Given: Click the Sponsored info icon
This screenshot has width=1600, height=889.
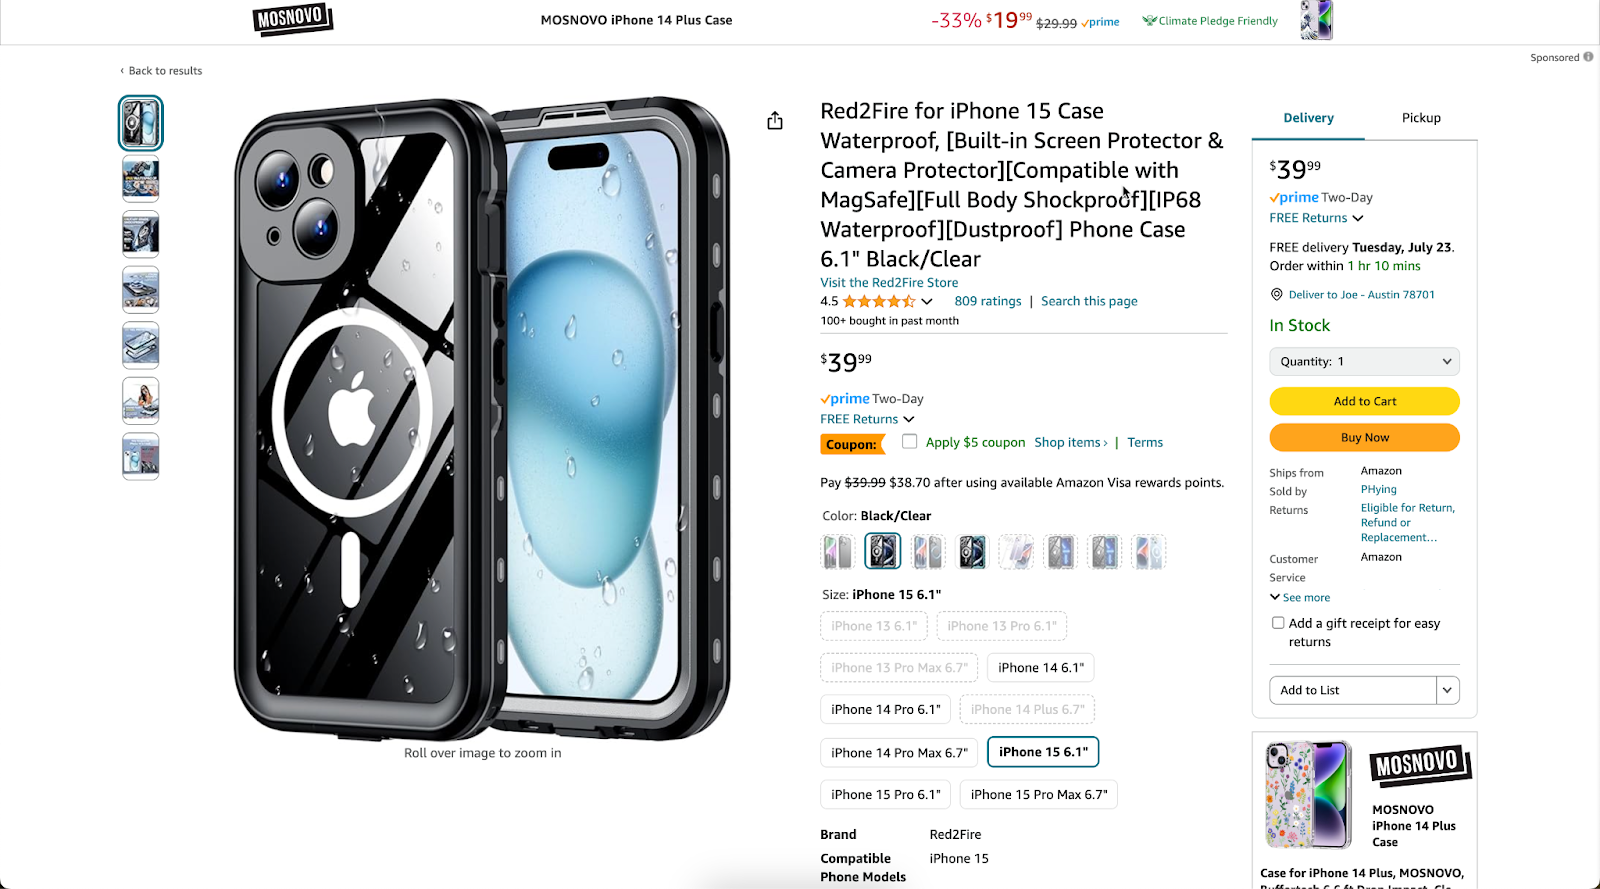Looking at the screenshot, I should pyautogui.click(x=1588, y=57).
